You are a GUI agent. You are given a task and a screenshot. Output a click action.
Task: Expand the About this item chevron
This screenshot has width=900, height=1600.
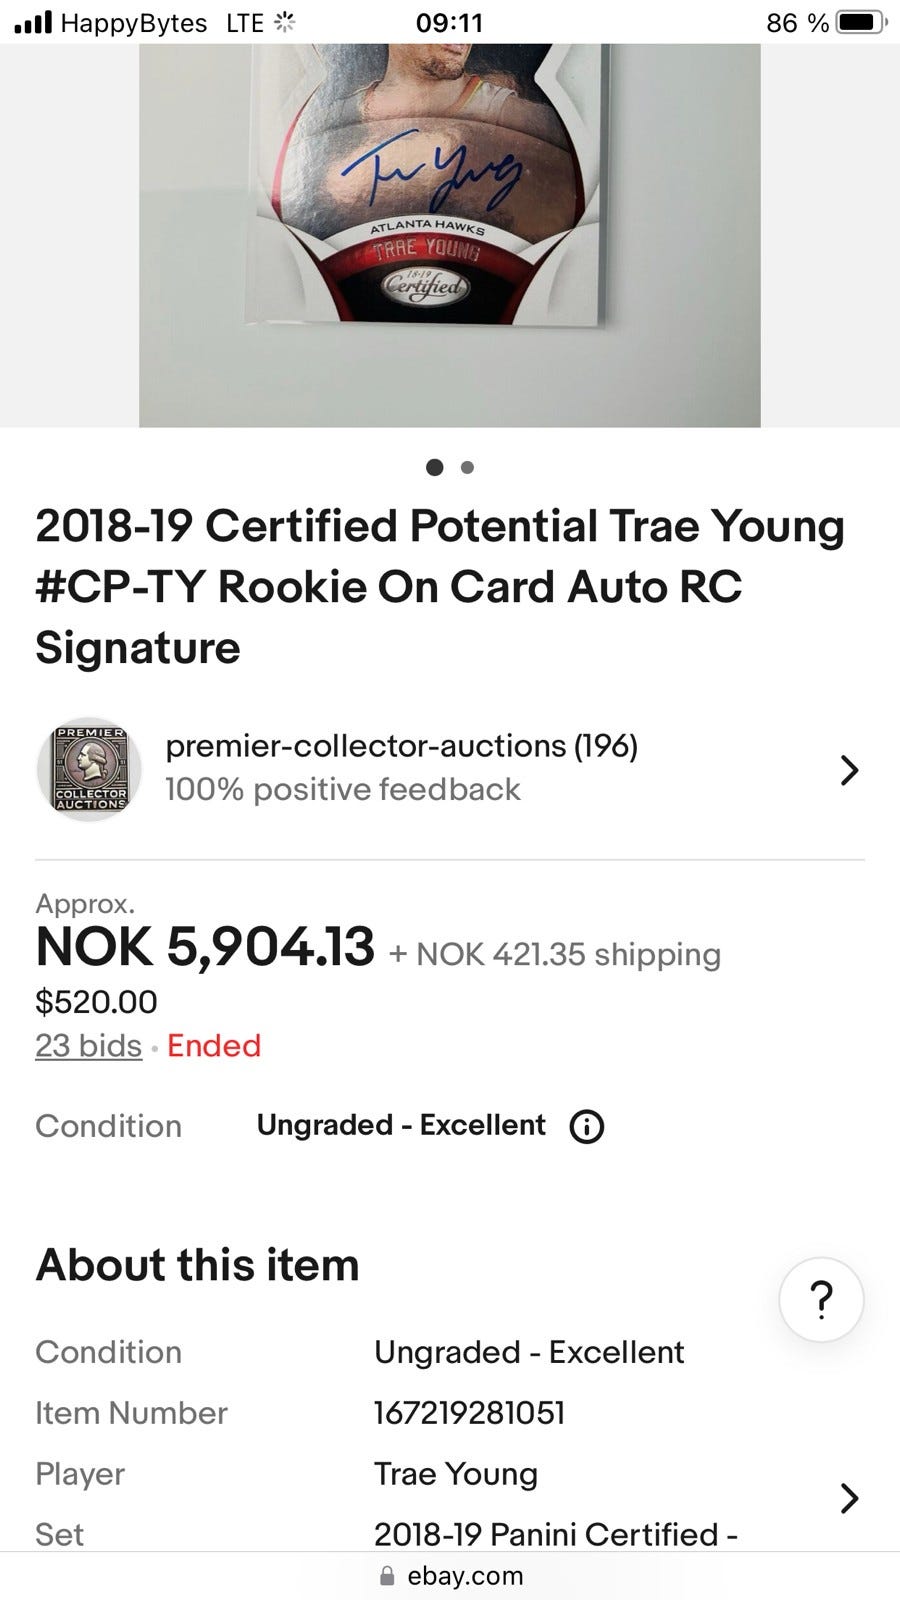849,1497
